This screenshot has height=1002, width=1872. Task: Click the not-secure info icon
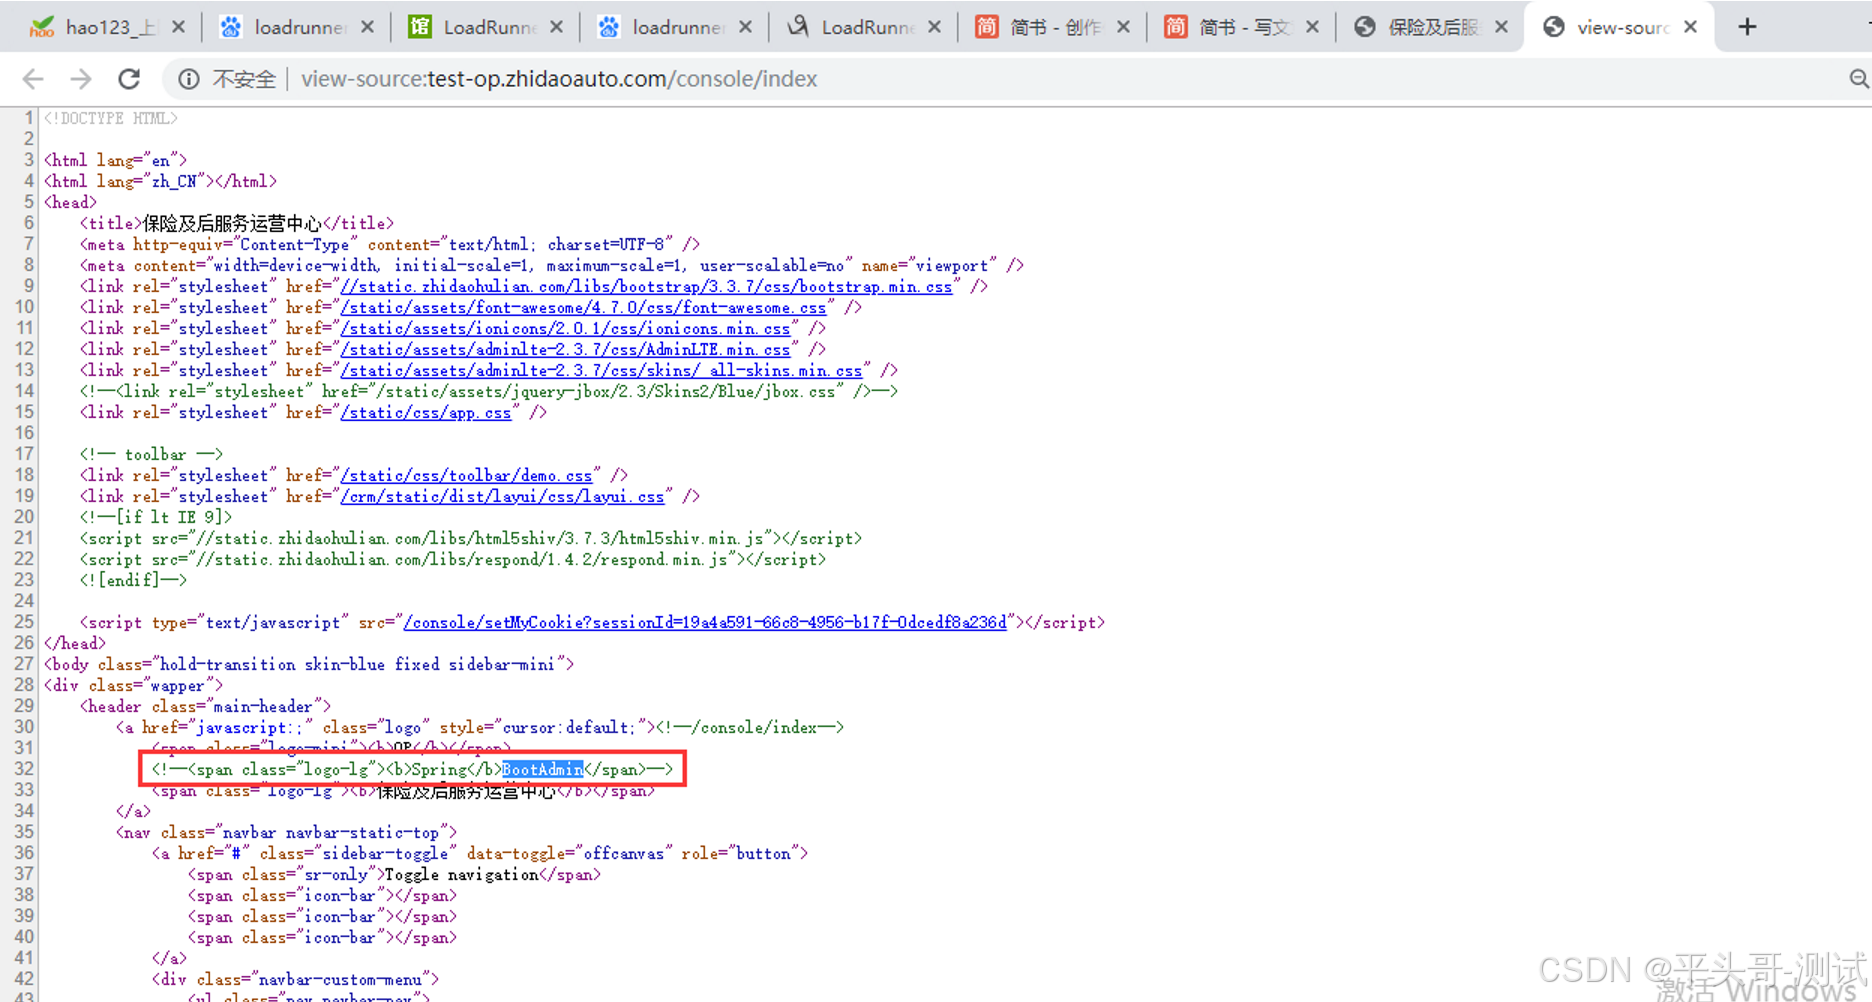(189, 79)
